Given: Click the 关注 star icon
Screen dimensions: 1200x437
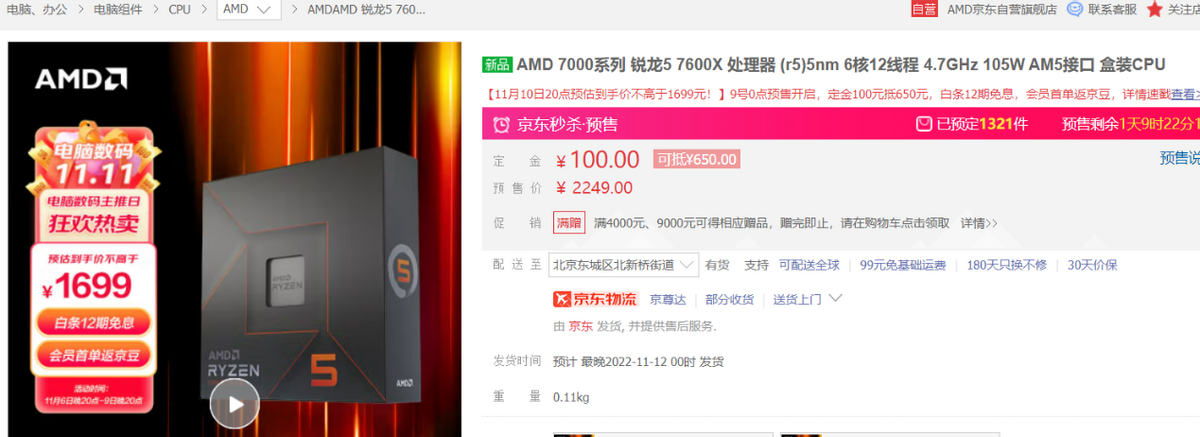Looking at the screenshot, I should tap(1155, 9).
